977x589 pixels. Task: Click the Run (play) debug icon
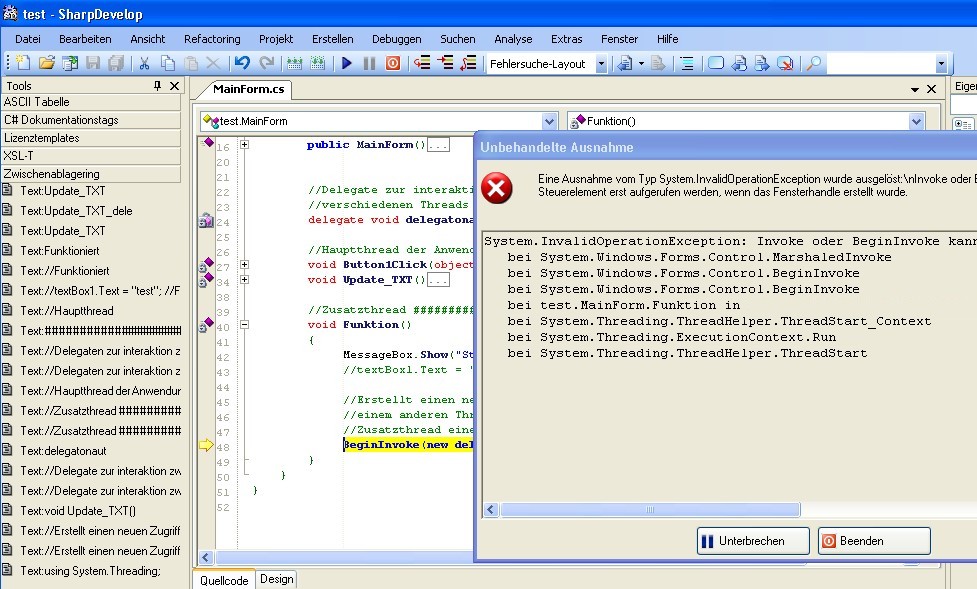347,63
